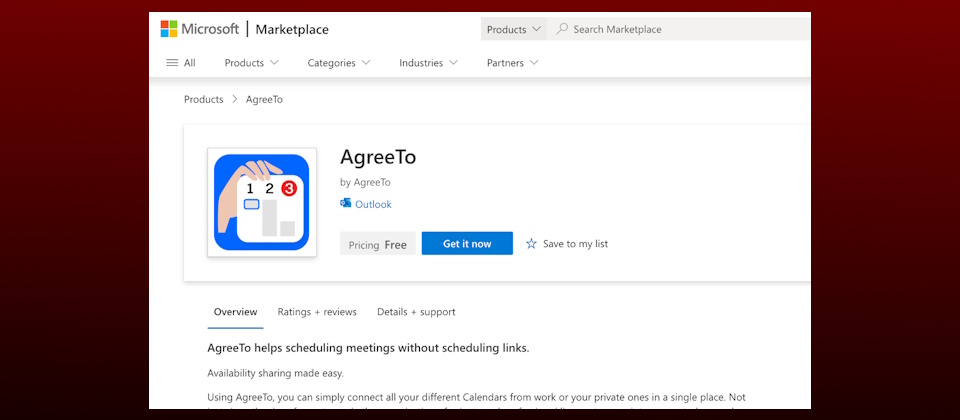Expand the Products search scope dropdown

[x=514, y=29]
